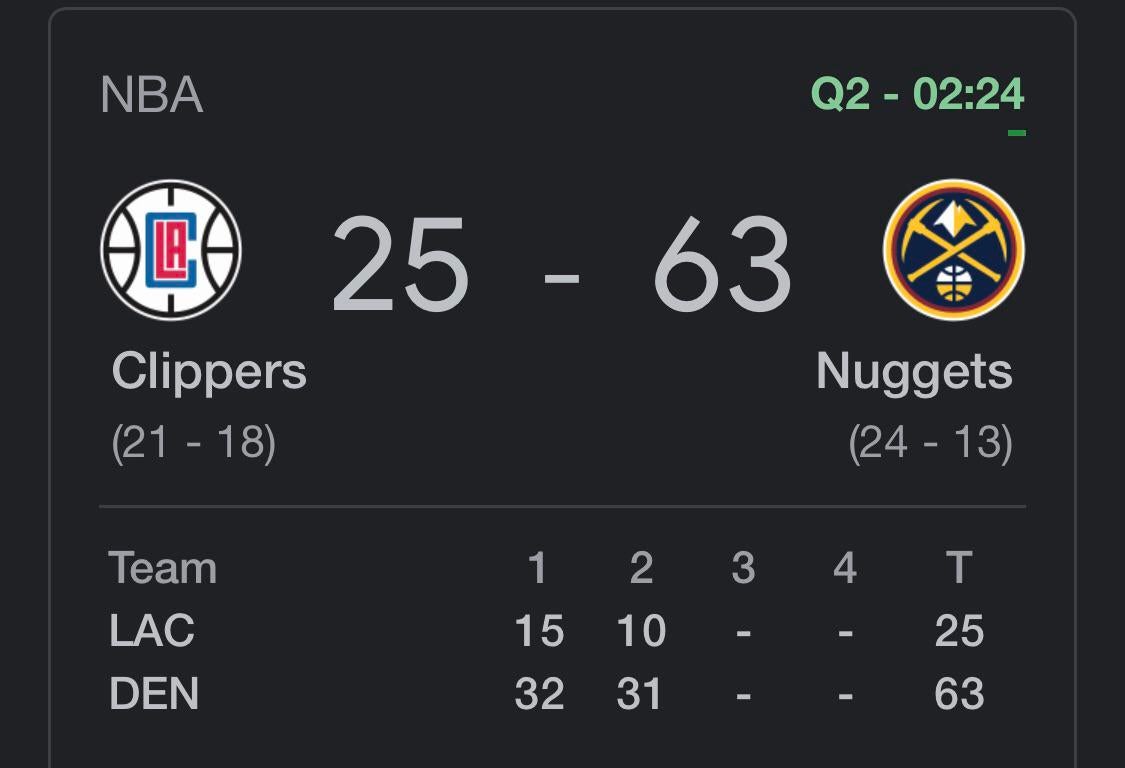This screenshot has height=768, width=1125.
Task: Click the Nuggets team logo
Action: [x=953, y=250]
